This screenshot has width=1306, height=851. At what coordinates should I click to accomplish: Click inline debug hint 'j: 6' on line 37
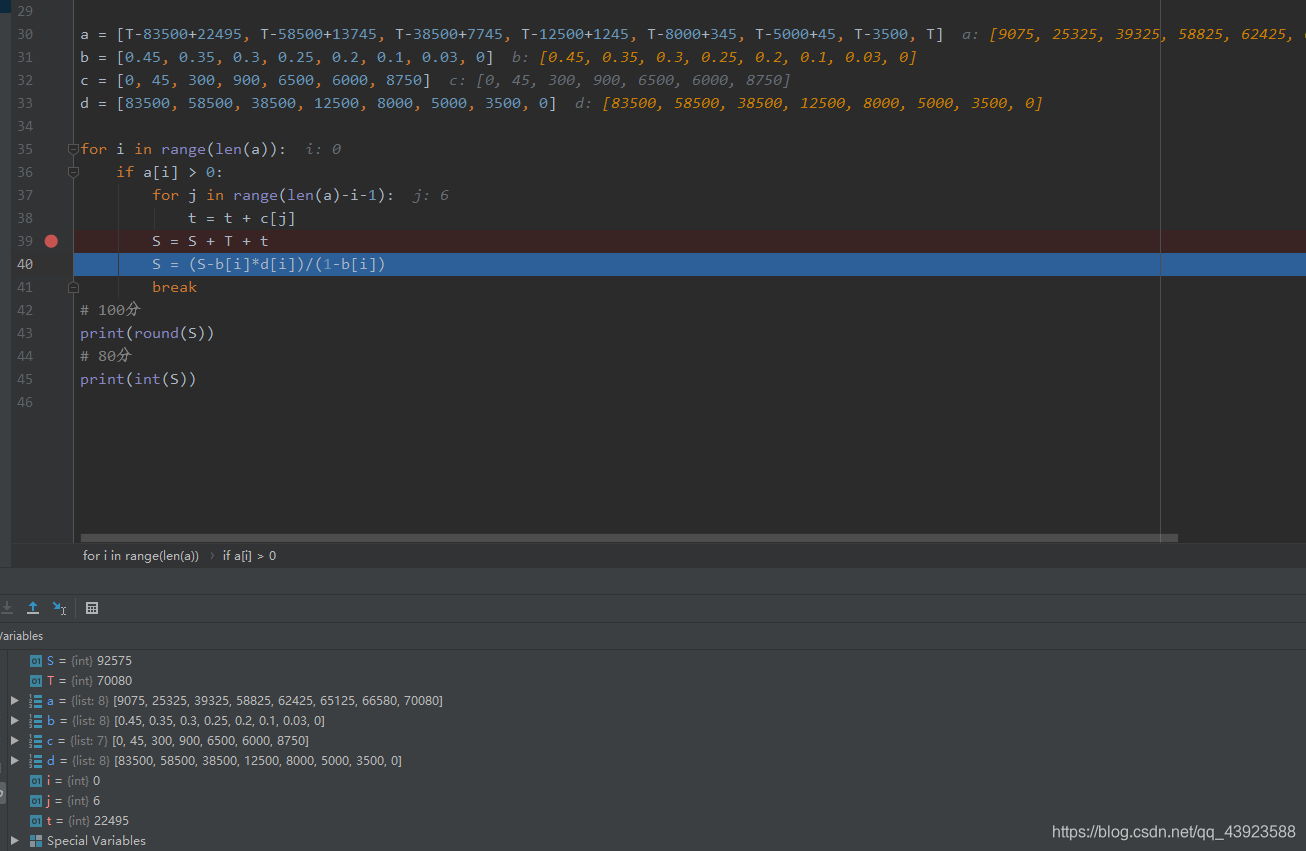coord(430,195)
